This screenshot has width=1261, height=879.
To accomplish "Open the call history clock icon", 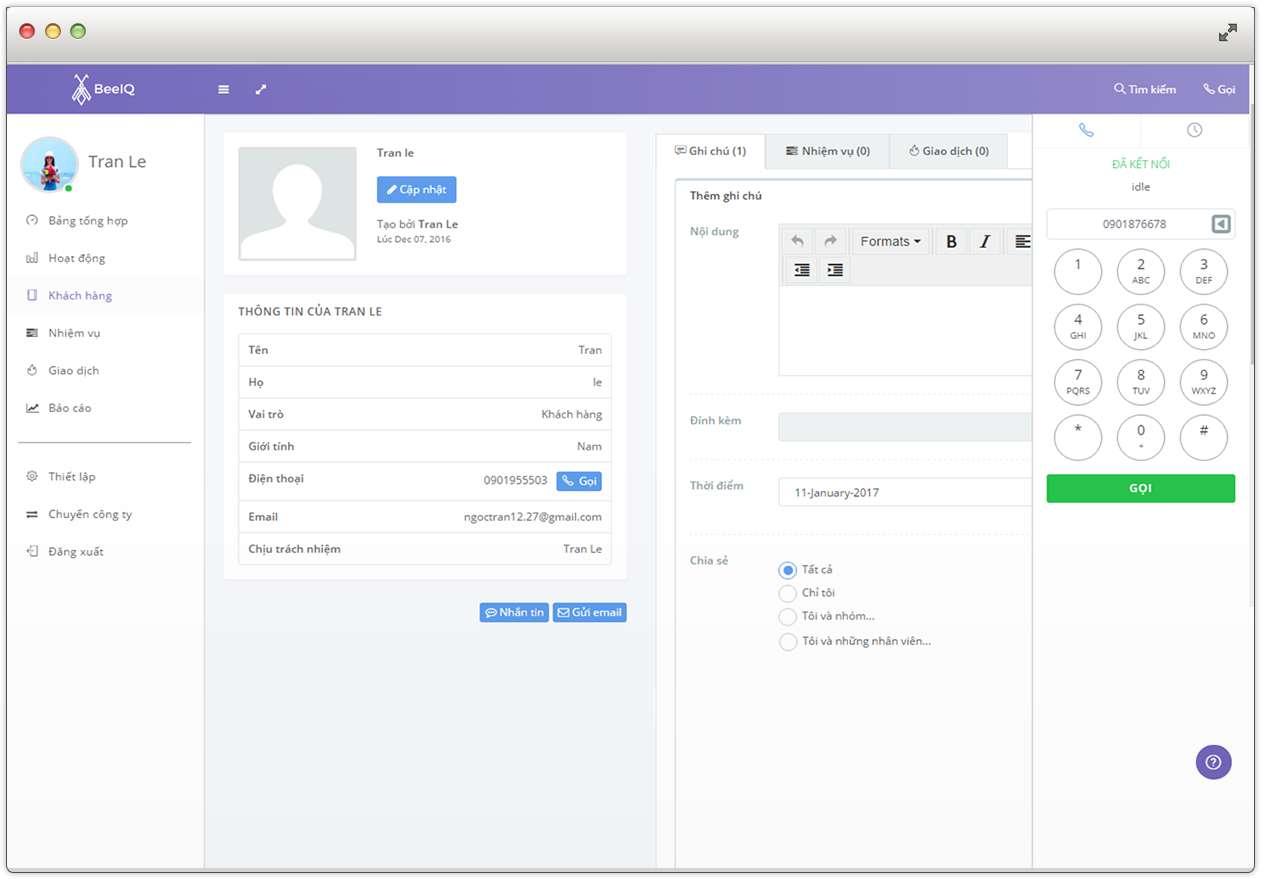I will tap(1194, 130).
